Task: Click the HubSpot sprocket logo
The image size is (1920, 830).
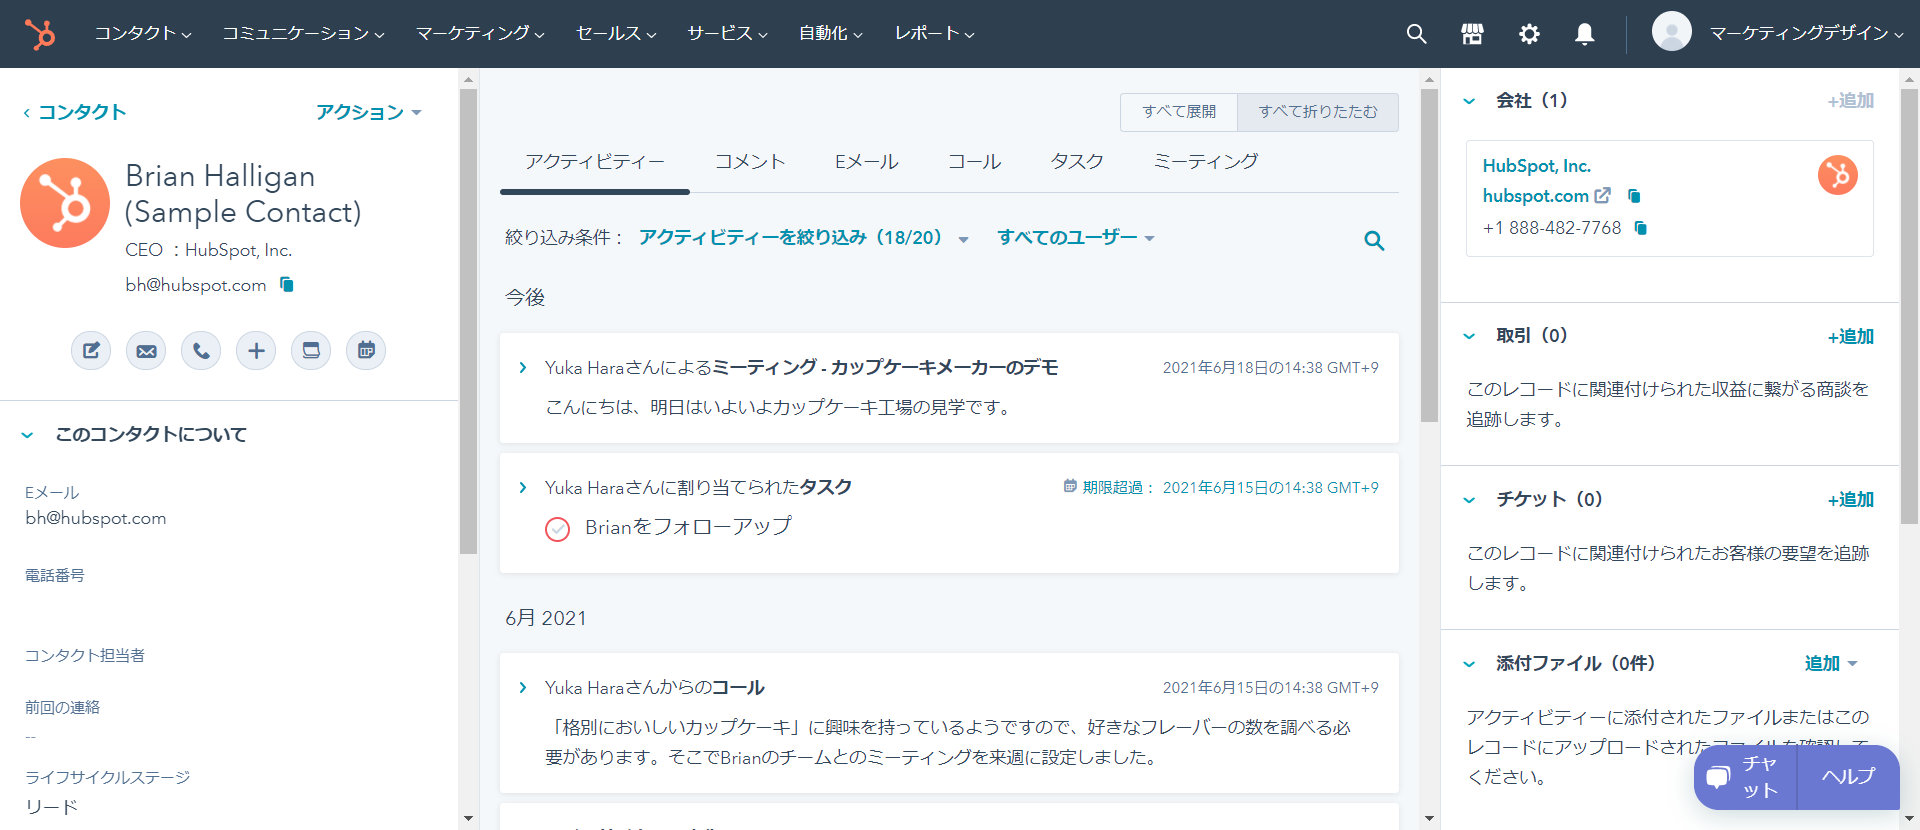Action: tap(40, 34)
